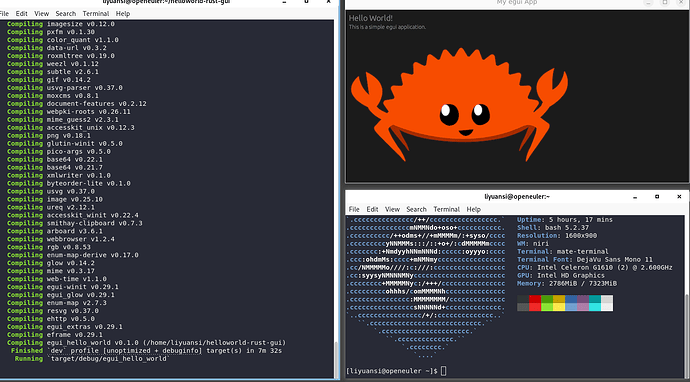Open Help menu in helloworld-rust-gui terminal

coord(122,14)
